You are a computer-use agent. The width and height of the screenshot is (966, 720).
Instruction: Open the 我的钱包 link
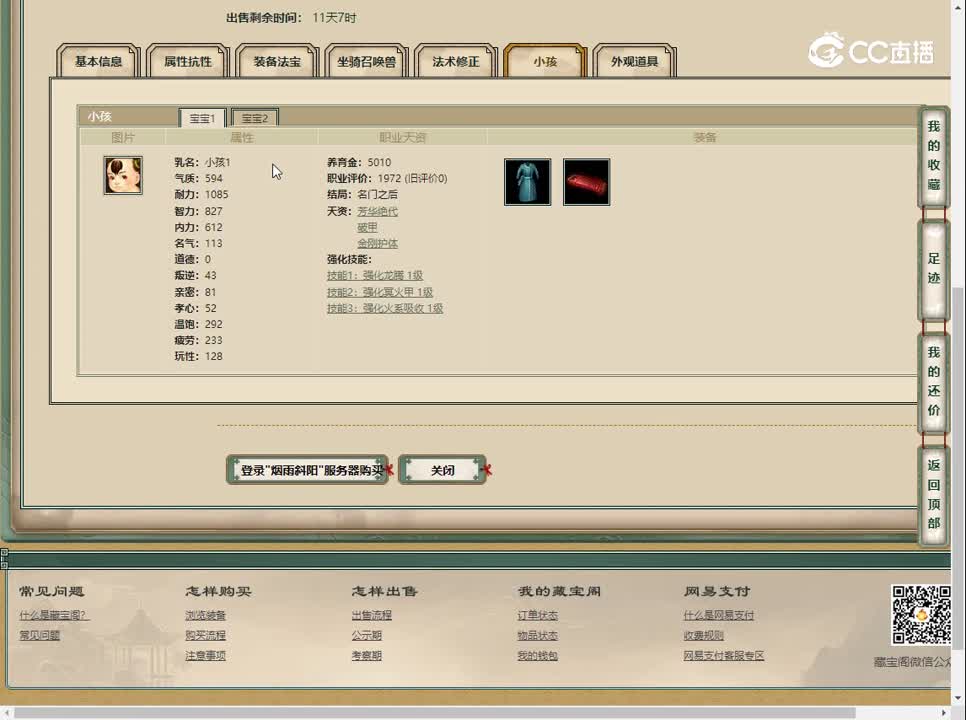(537, 655)
